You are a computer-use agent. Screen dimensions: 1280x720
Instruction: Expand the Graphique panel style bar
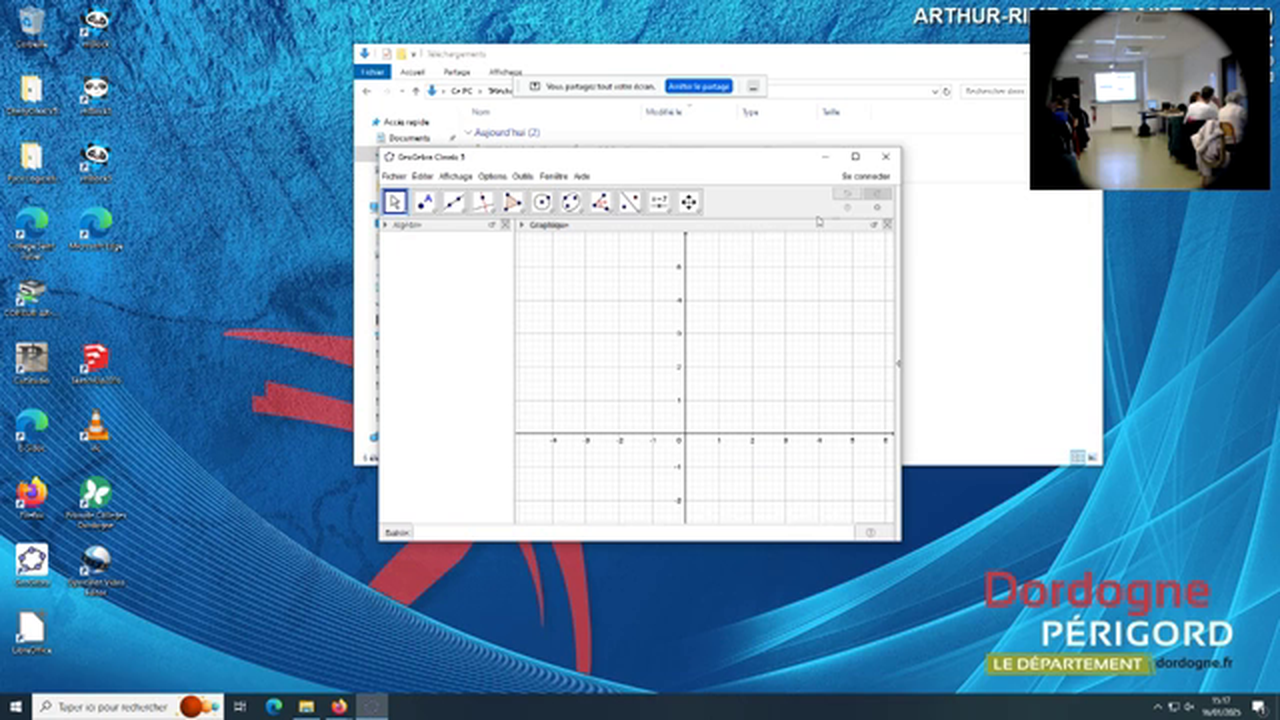click(x=522, y=225)
